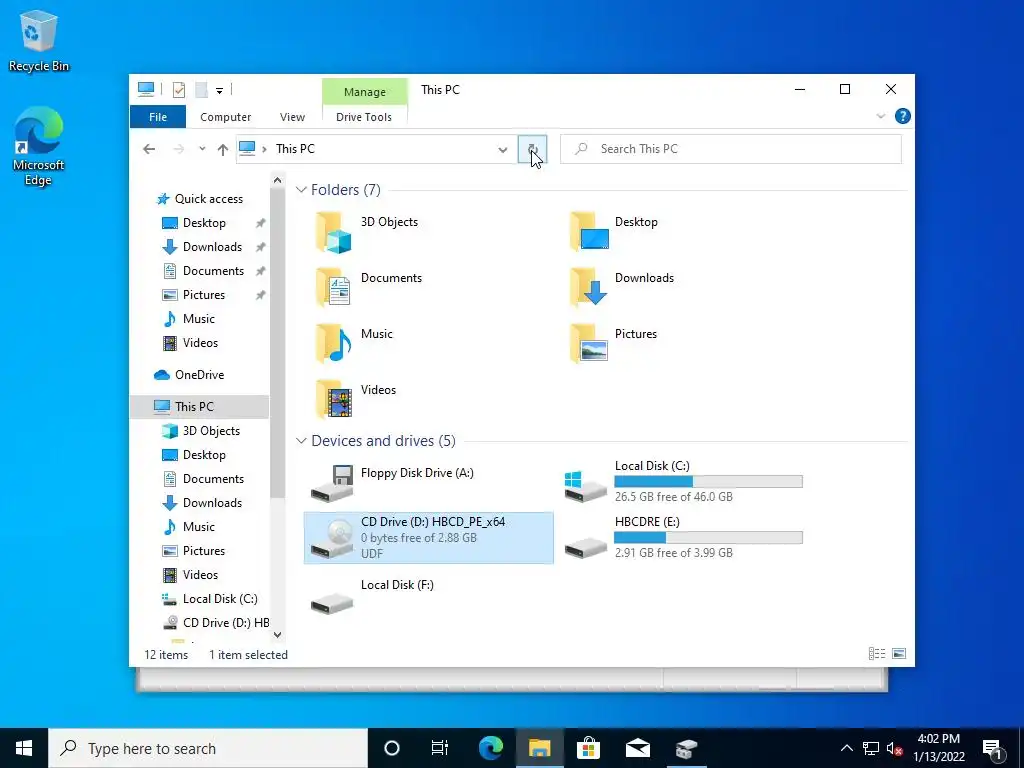
Task: Select Local Disk (F:) drive
Action: 372,595
